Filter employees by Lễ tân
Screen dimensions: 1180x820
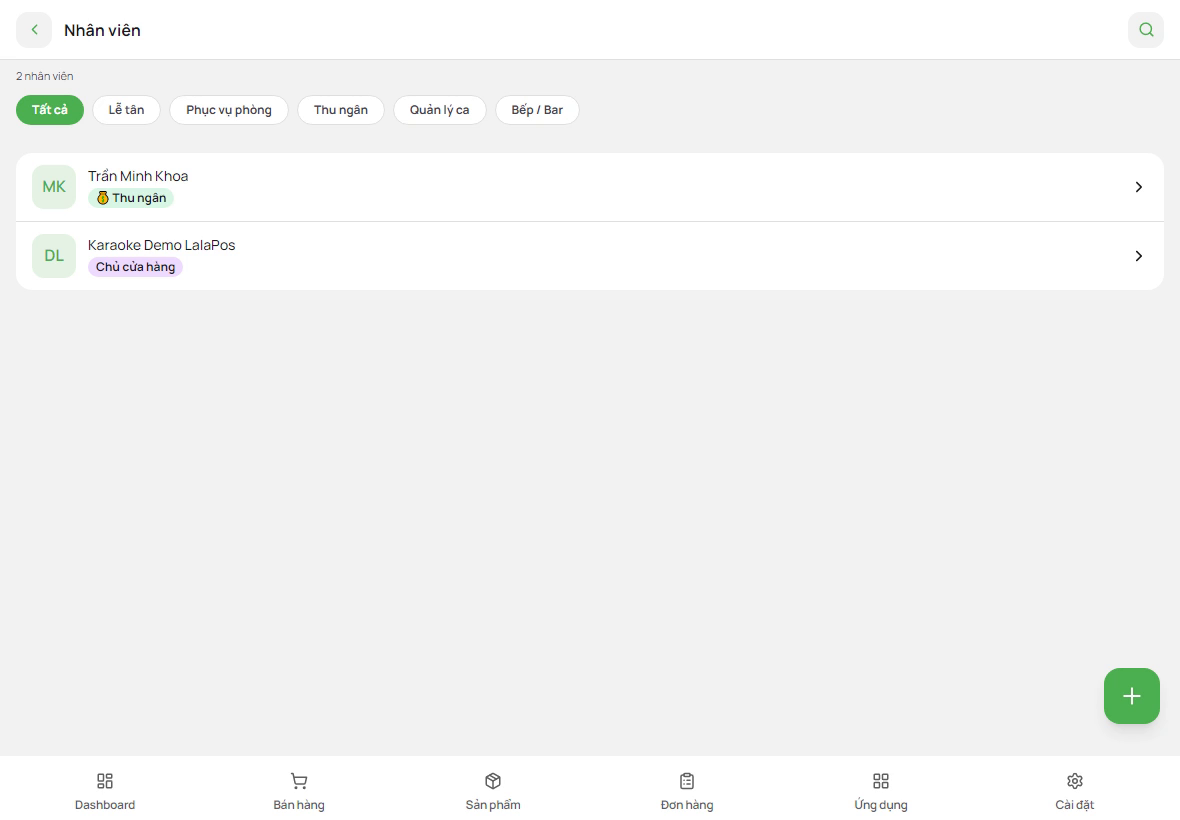coord(126,110)
